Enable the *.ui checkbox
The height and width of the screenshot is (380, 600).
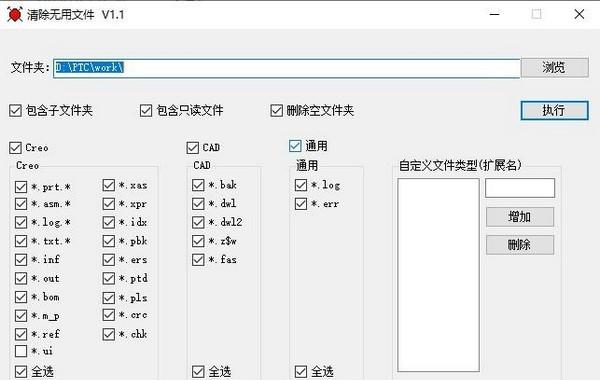pyautogui.click(x=21, y=351)
